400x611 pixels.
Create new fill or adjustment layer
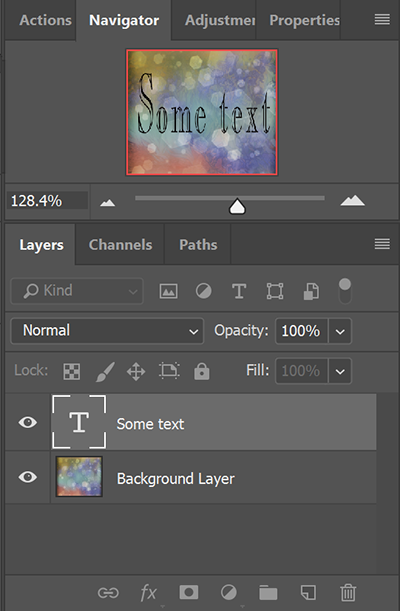(x=229, y=593)
